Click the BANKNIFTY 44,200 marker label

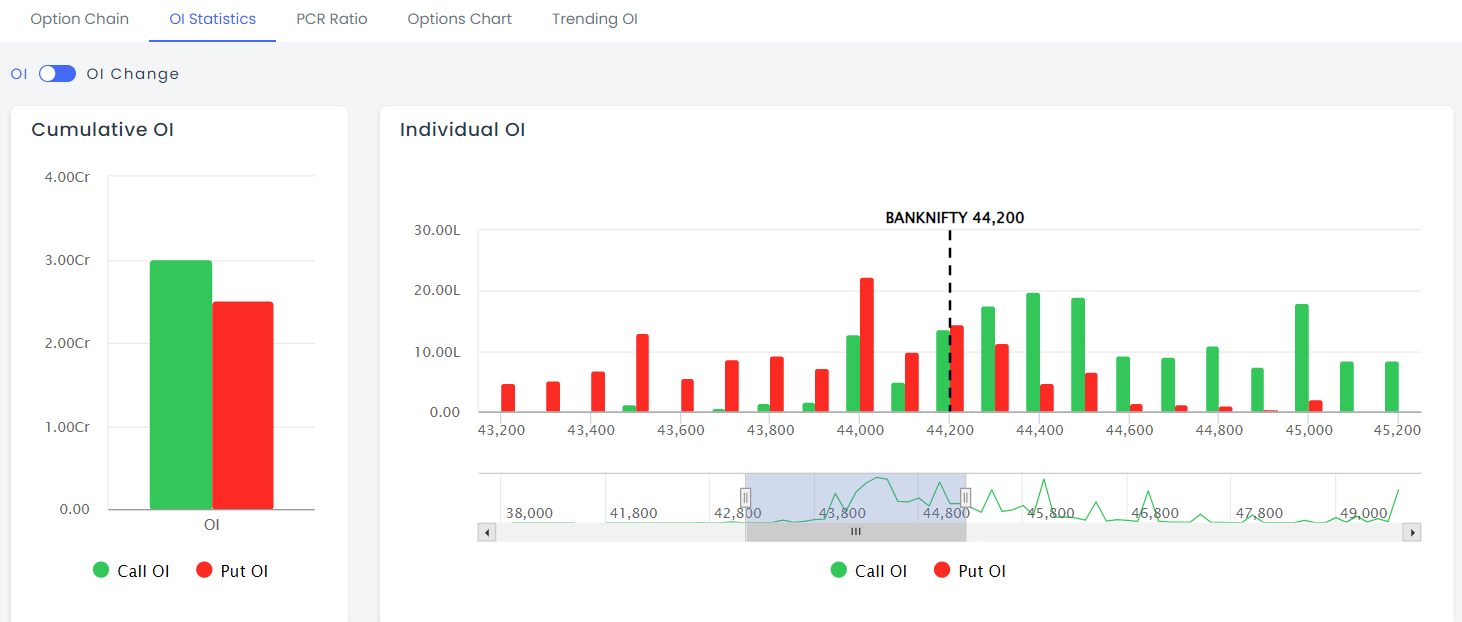(955, 218)
